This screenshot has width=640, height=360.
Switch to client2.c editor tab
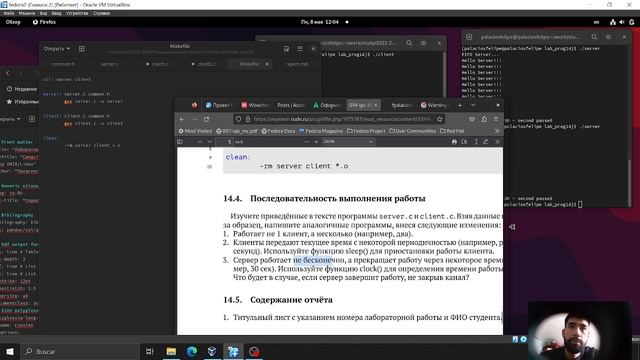[x=204, y=64]
